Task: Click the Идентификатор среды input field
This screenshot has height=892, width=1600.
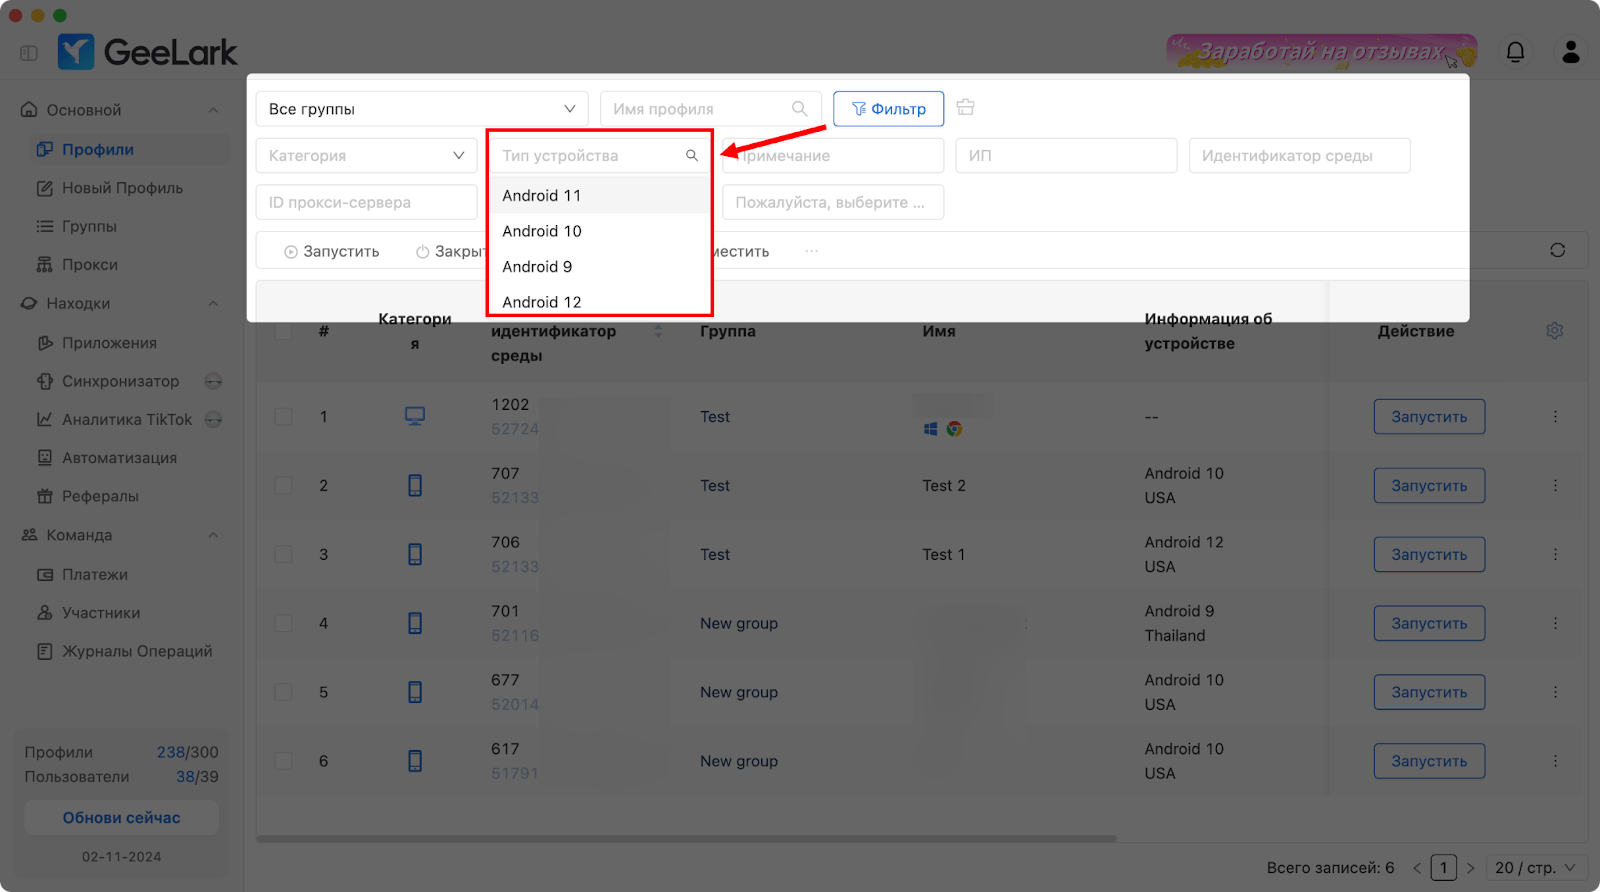Action: pos(1300,156)
